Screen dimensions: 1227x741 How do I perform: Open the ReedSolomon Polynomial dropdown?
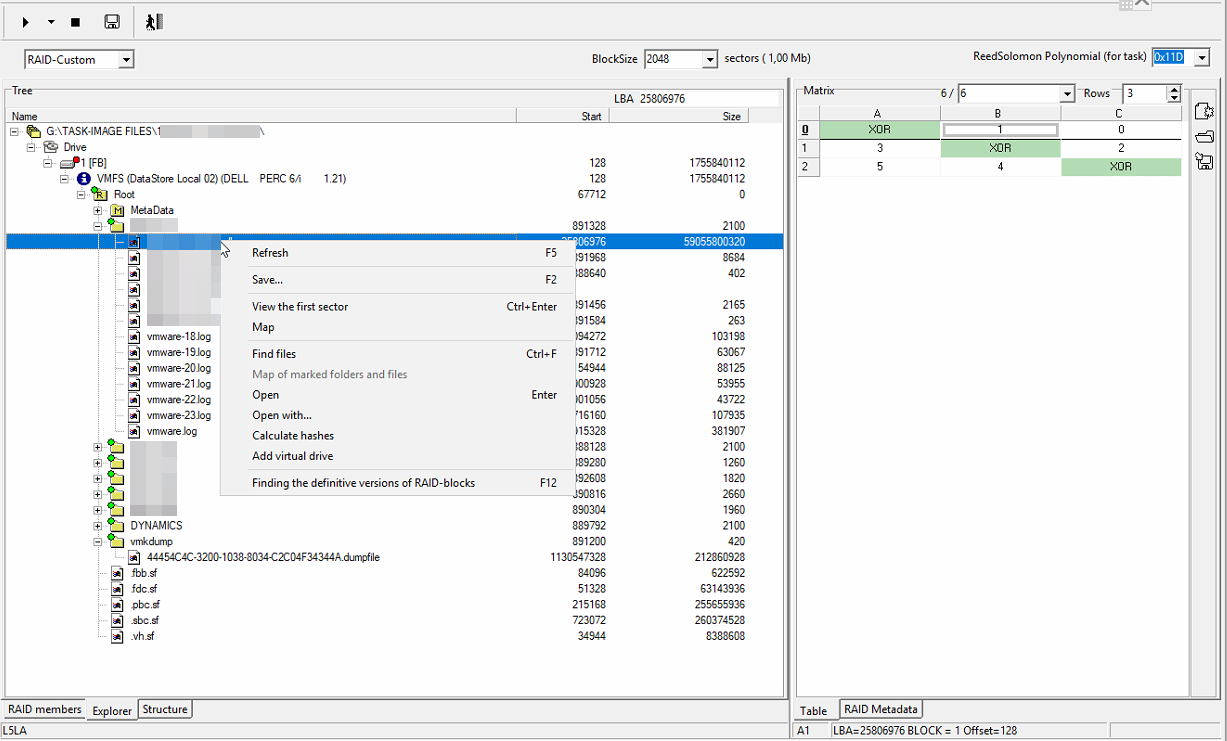[1202, 57]
